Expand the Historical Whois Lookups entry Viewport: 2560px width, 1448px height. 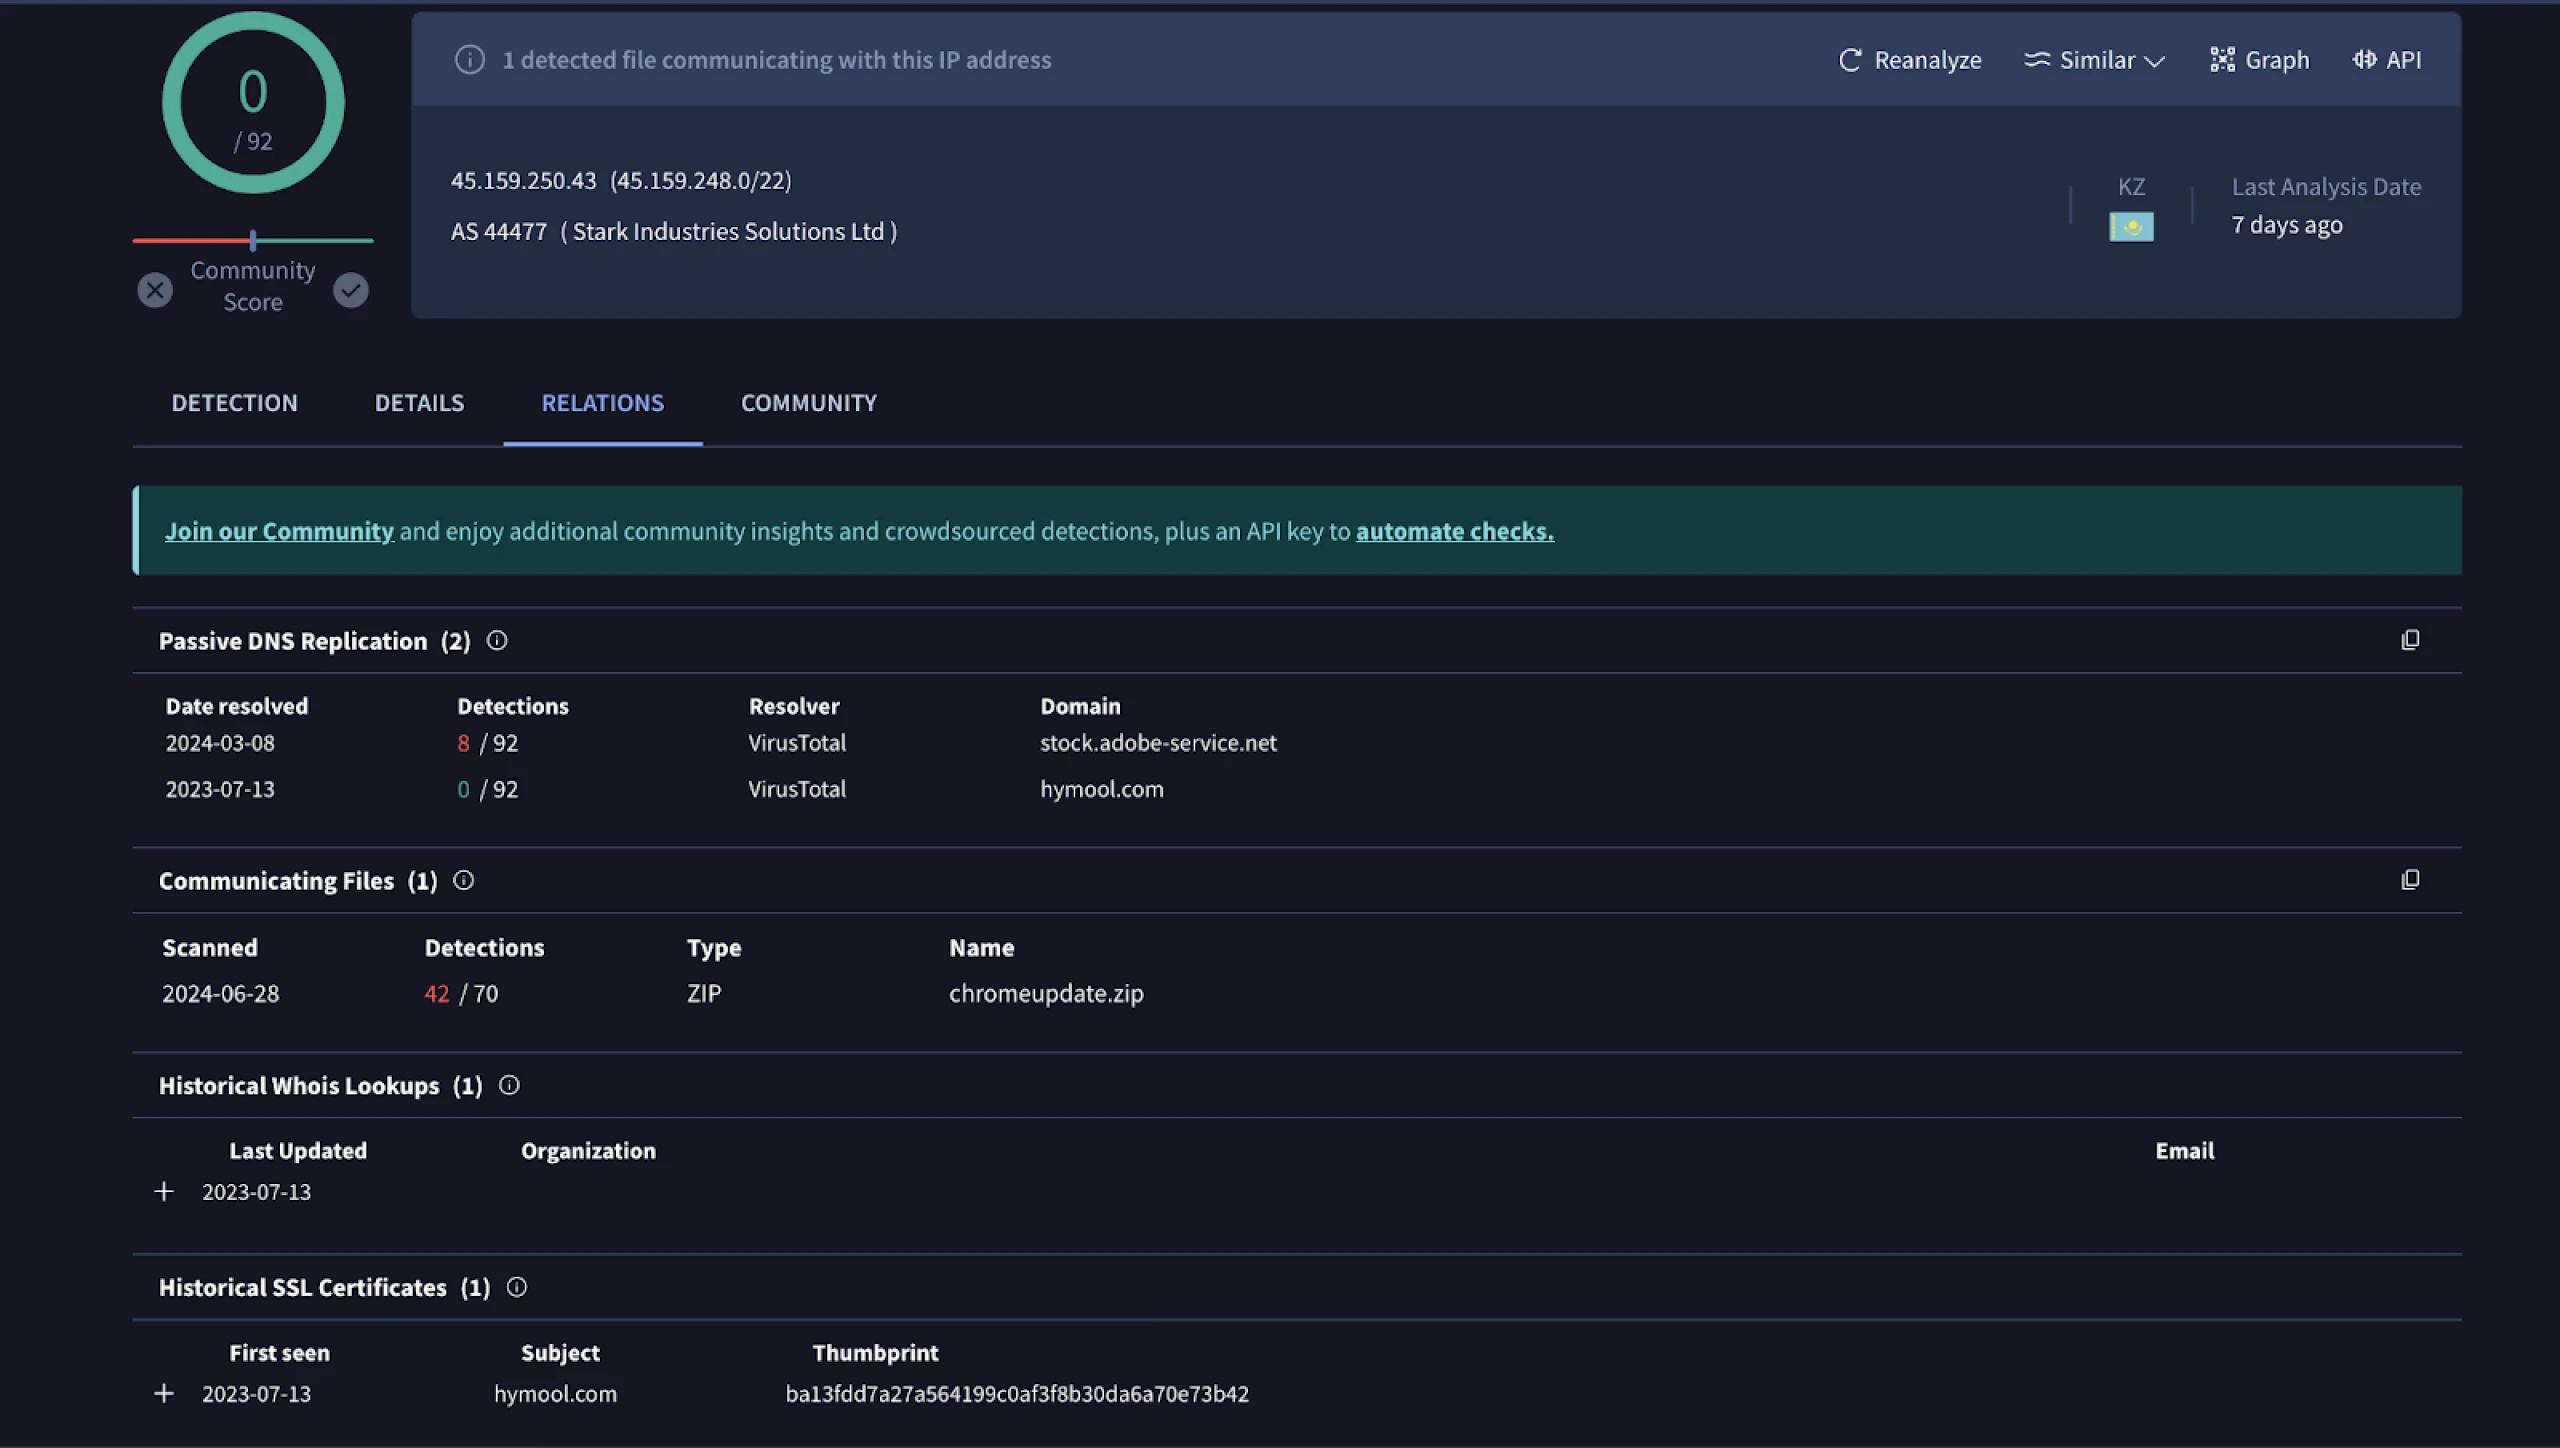click(x=162, y=1191)
